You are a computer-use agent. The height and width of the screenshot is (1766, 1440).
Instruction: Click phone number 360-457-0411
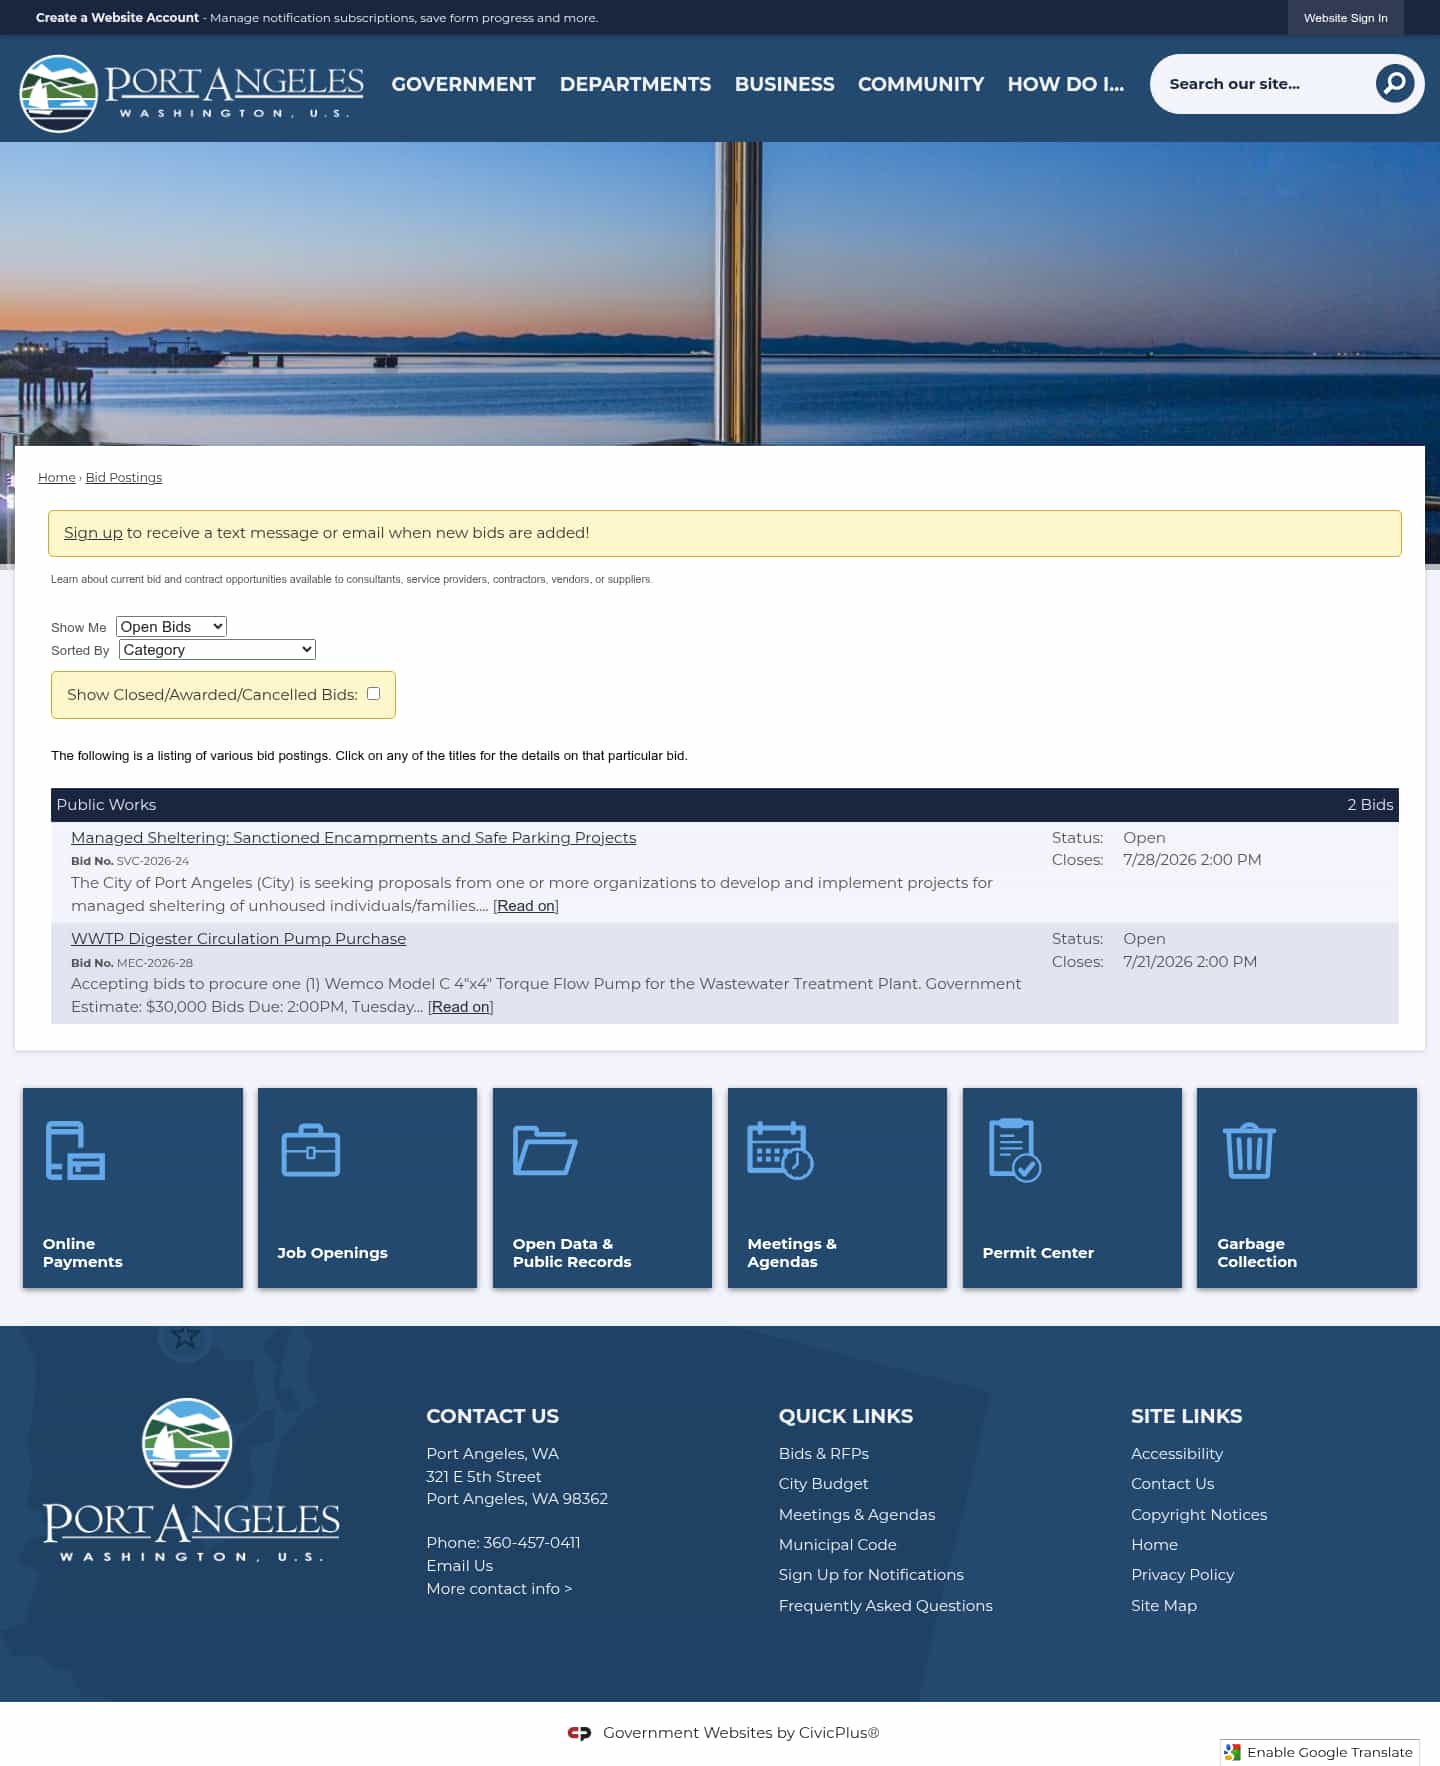[x=531, y=1543]
